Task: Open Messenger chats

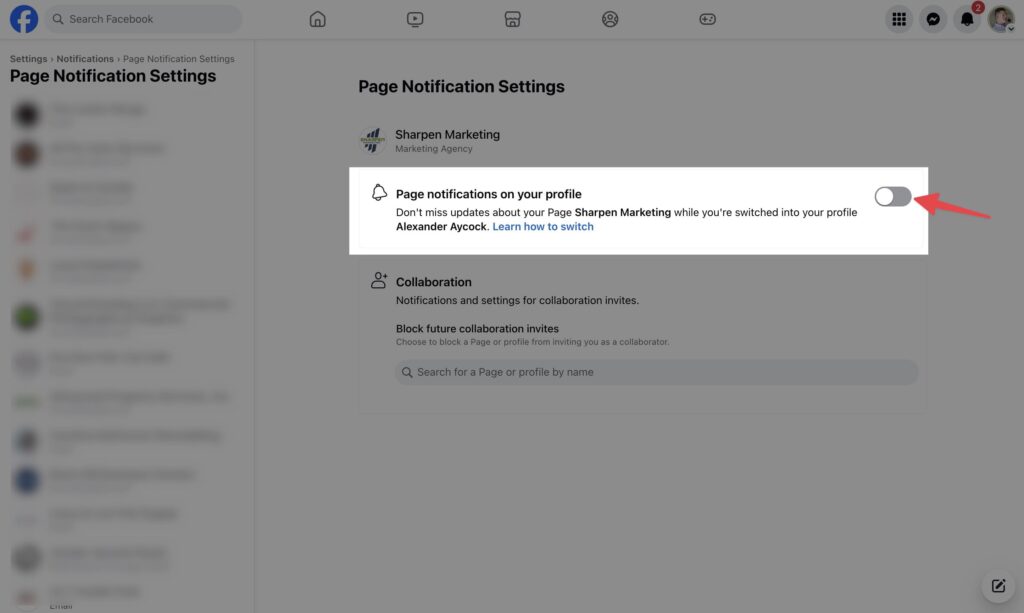Action: pyautogui.click(x=933, y=19)
